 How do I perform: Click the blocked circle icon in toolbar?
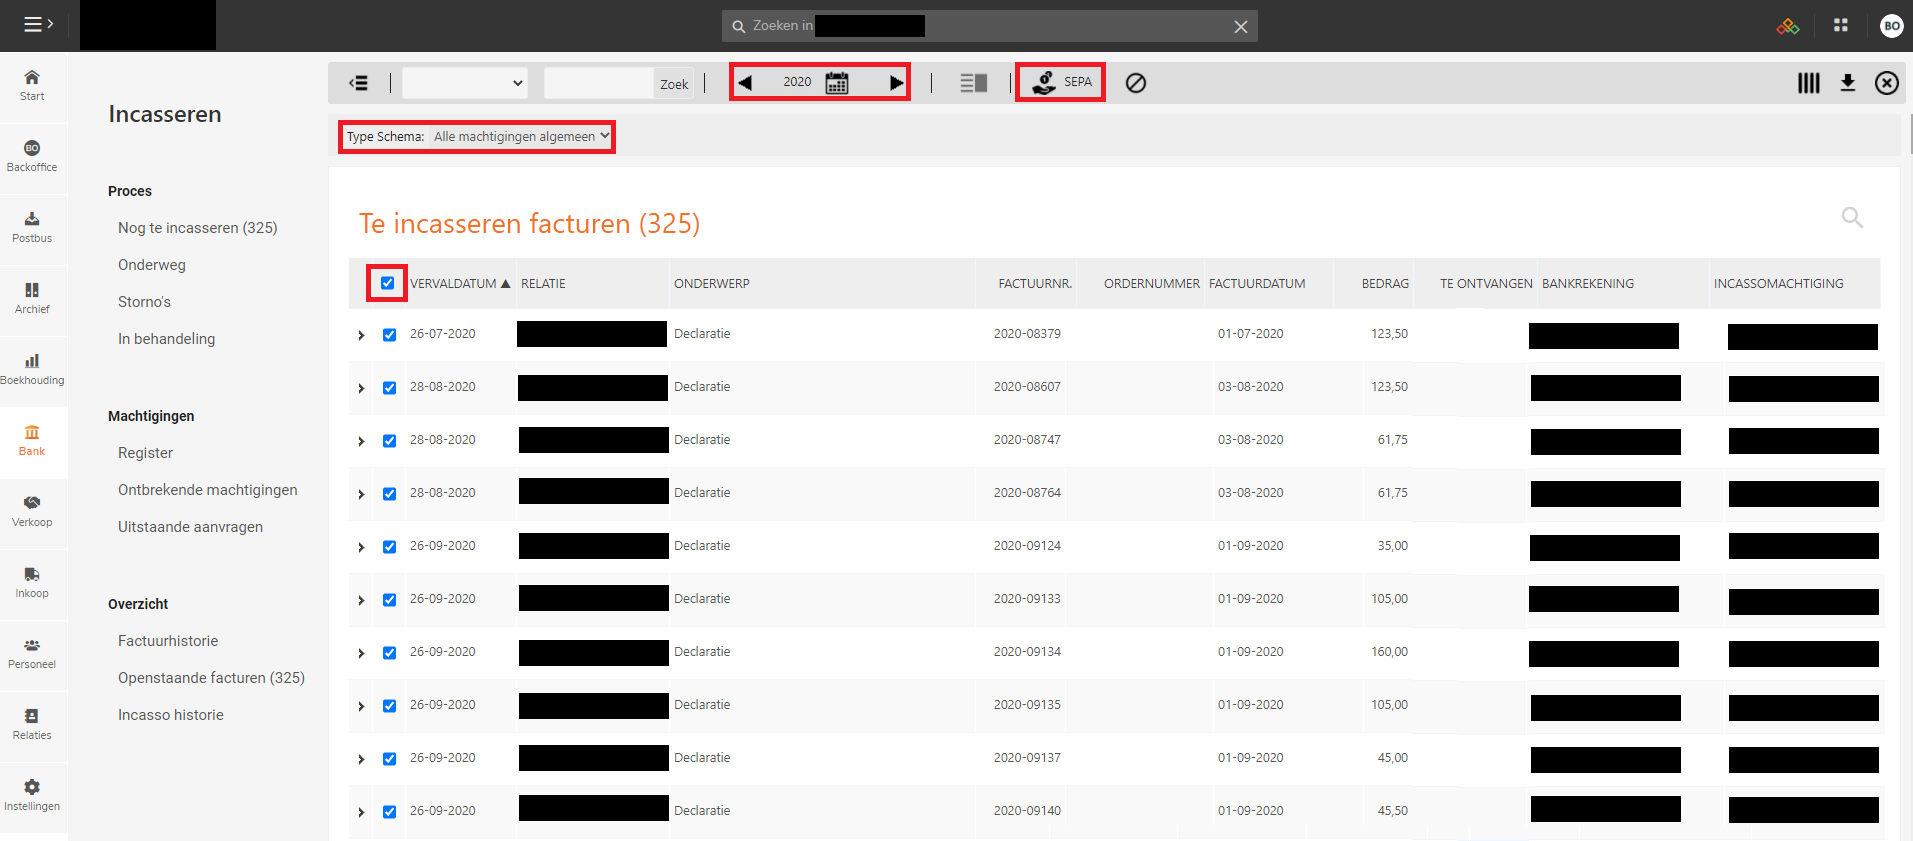(1136, 83)
